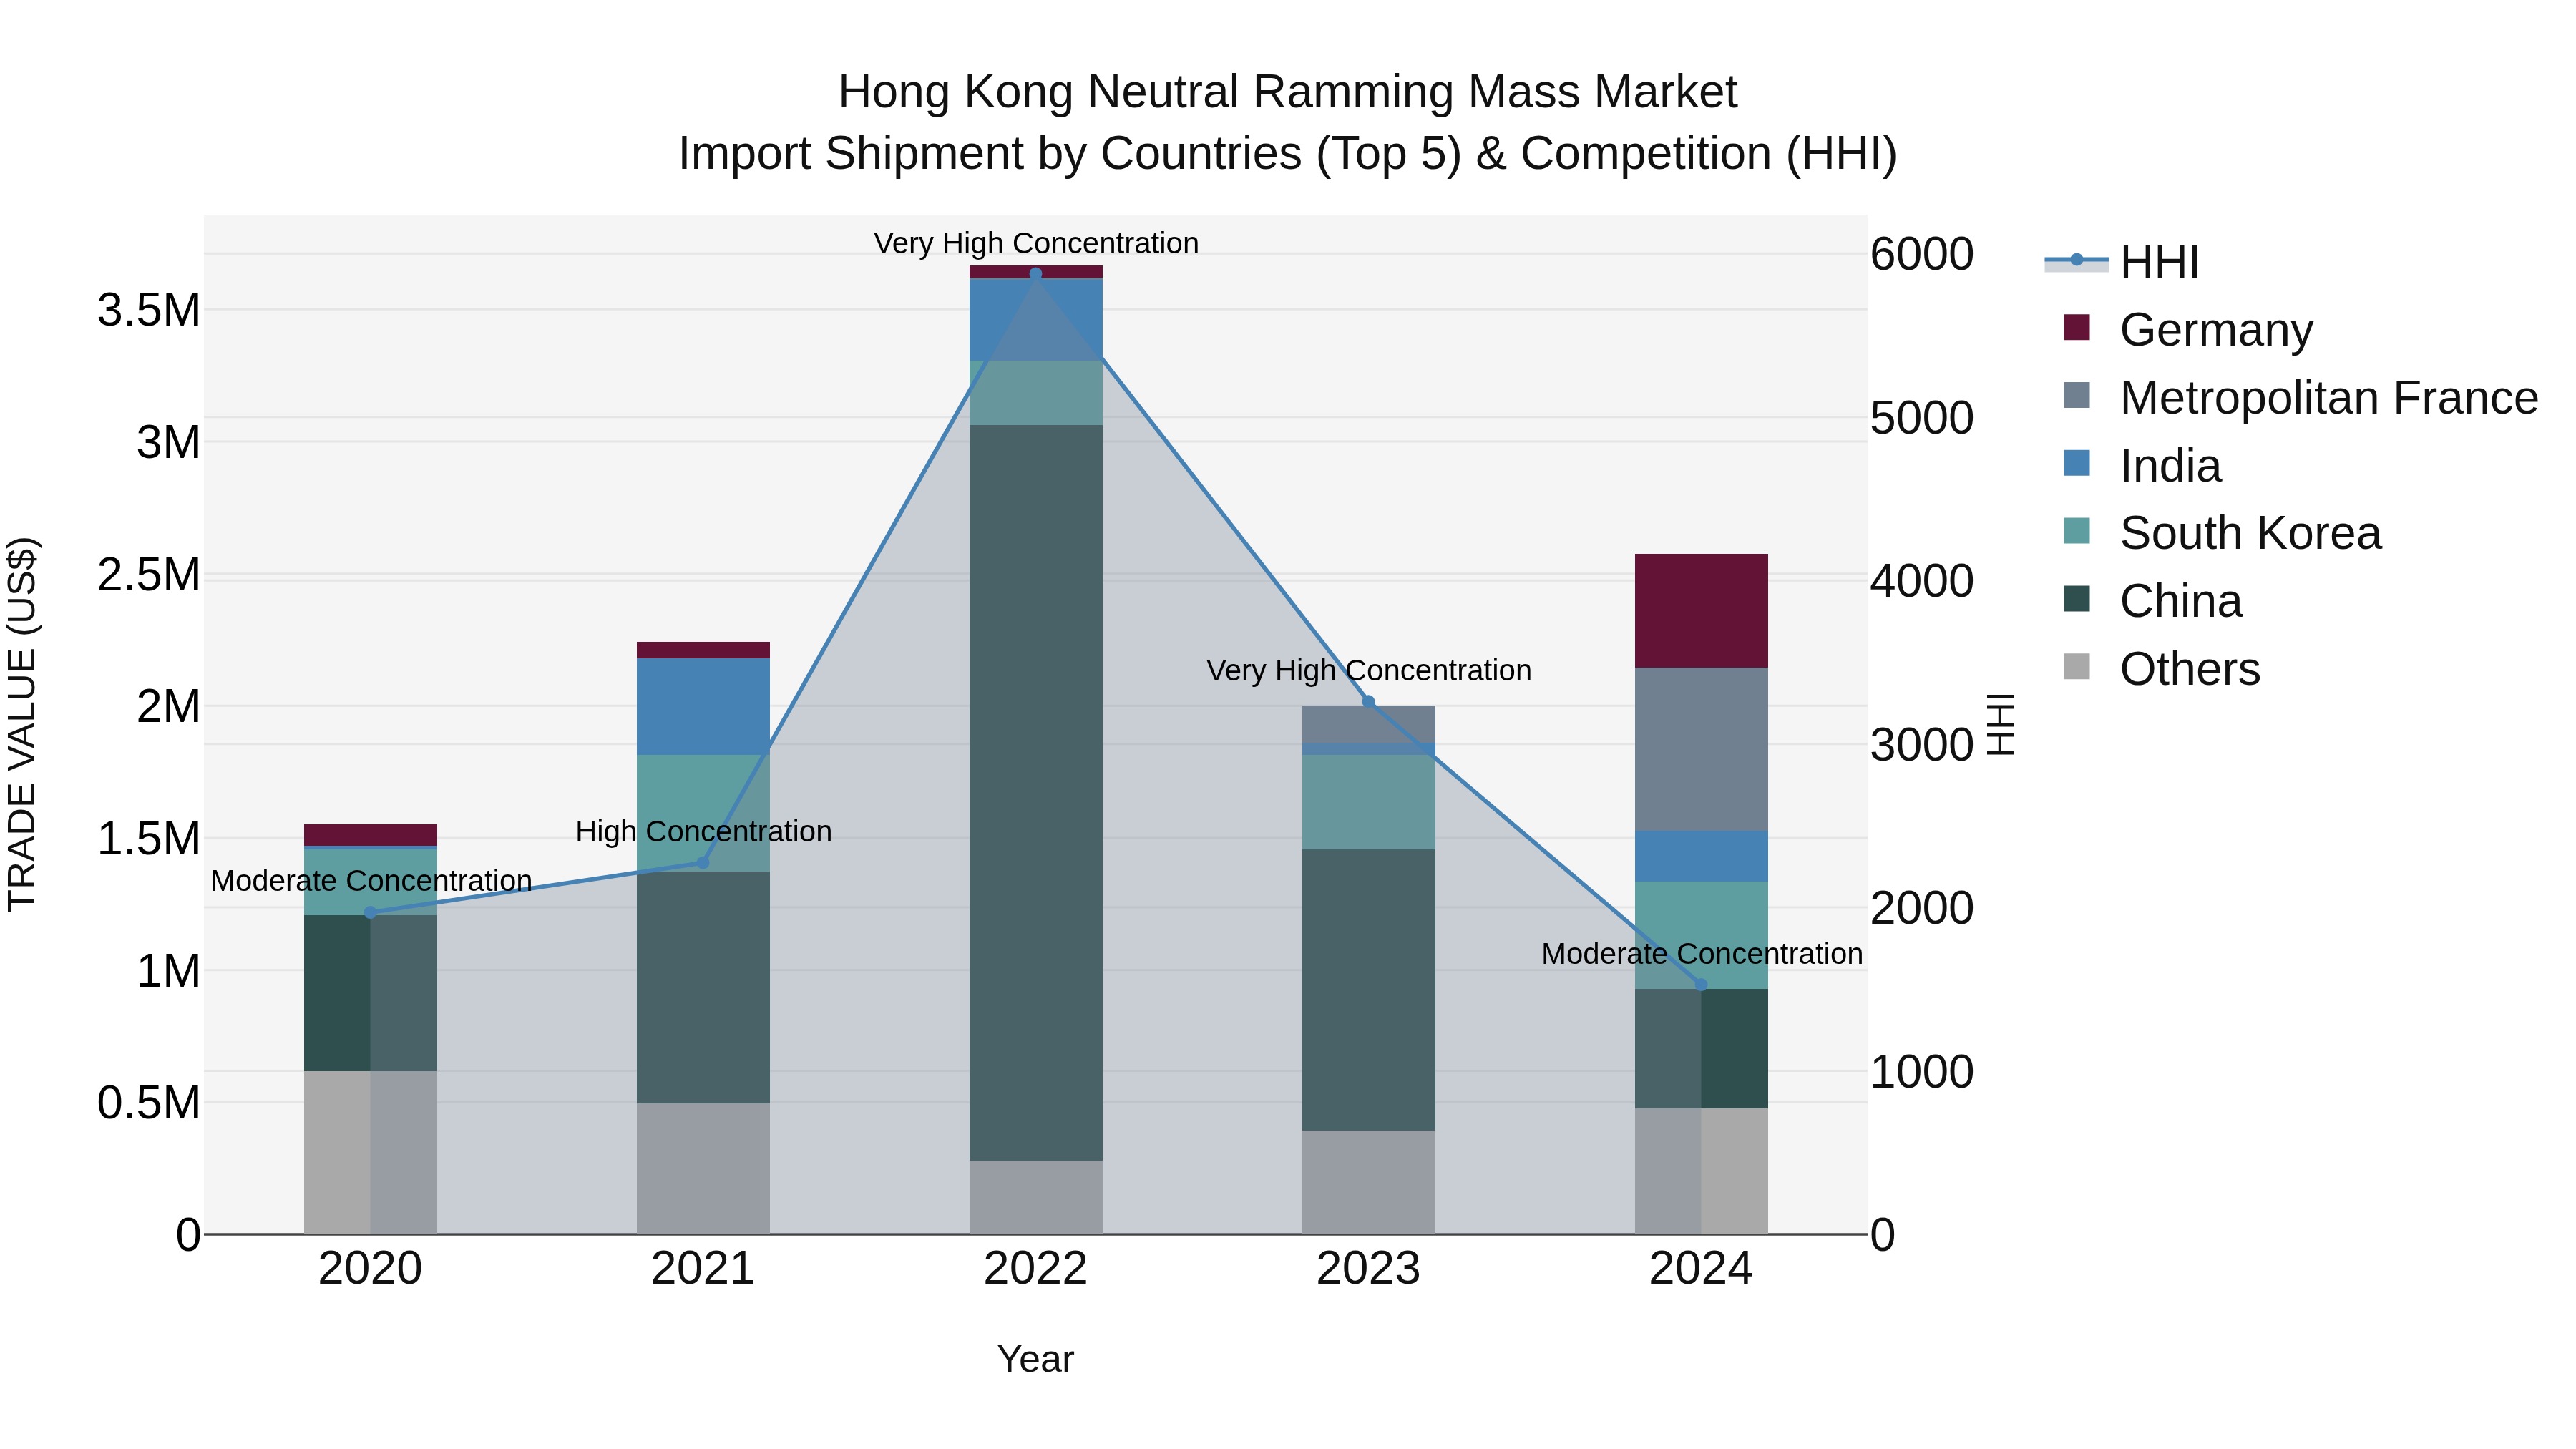
Task: Click the 'Year' x-axis title
Action: pos(1036,1359)
